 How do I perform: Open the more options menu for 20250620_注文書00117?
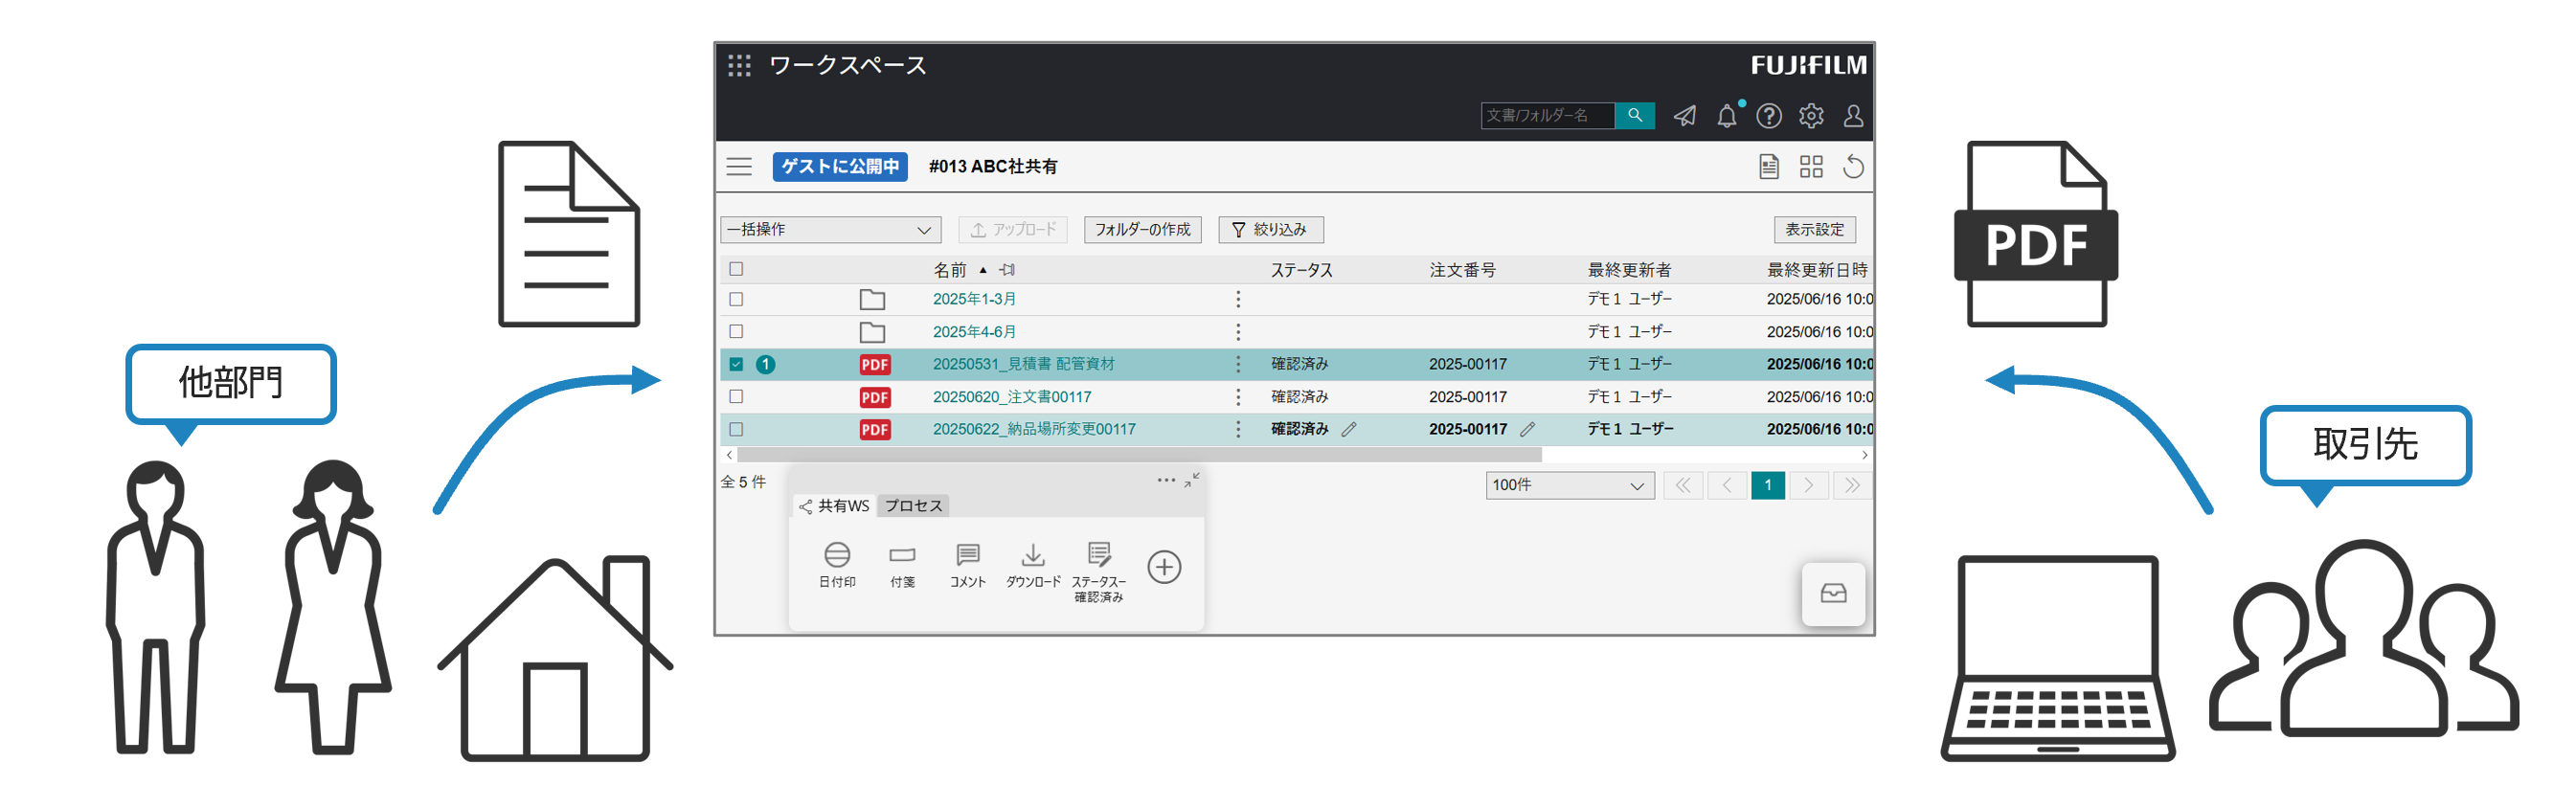[x=1237, y=397]
